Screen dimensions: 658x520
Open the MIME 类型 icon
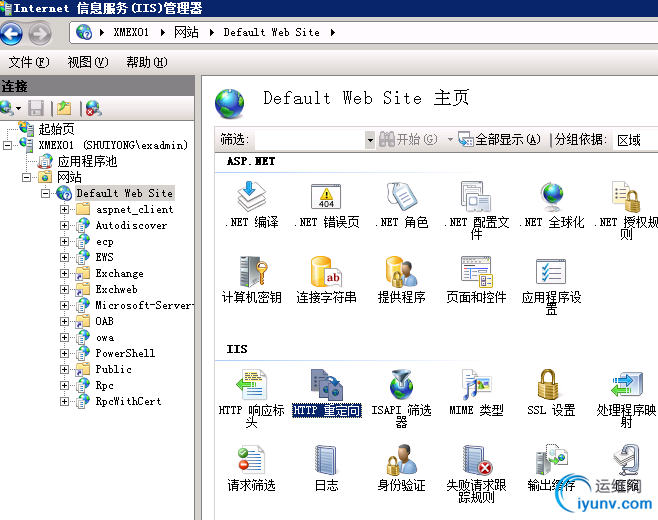476,384
